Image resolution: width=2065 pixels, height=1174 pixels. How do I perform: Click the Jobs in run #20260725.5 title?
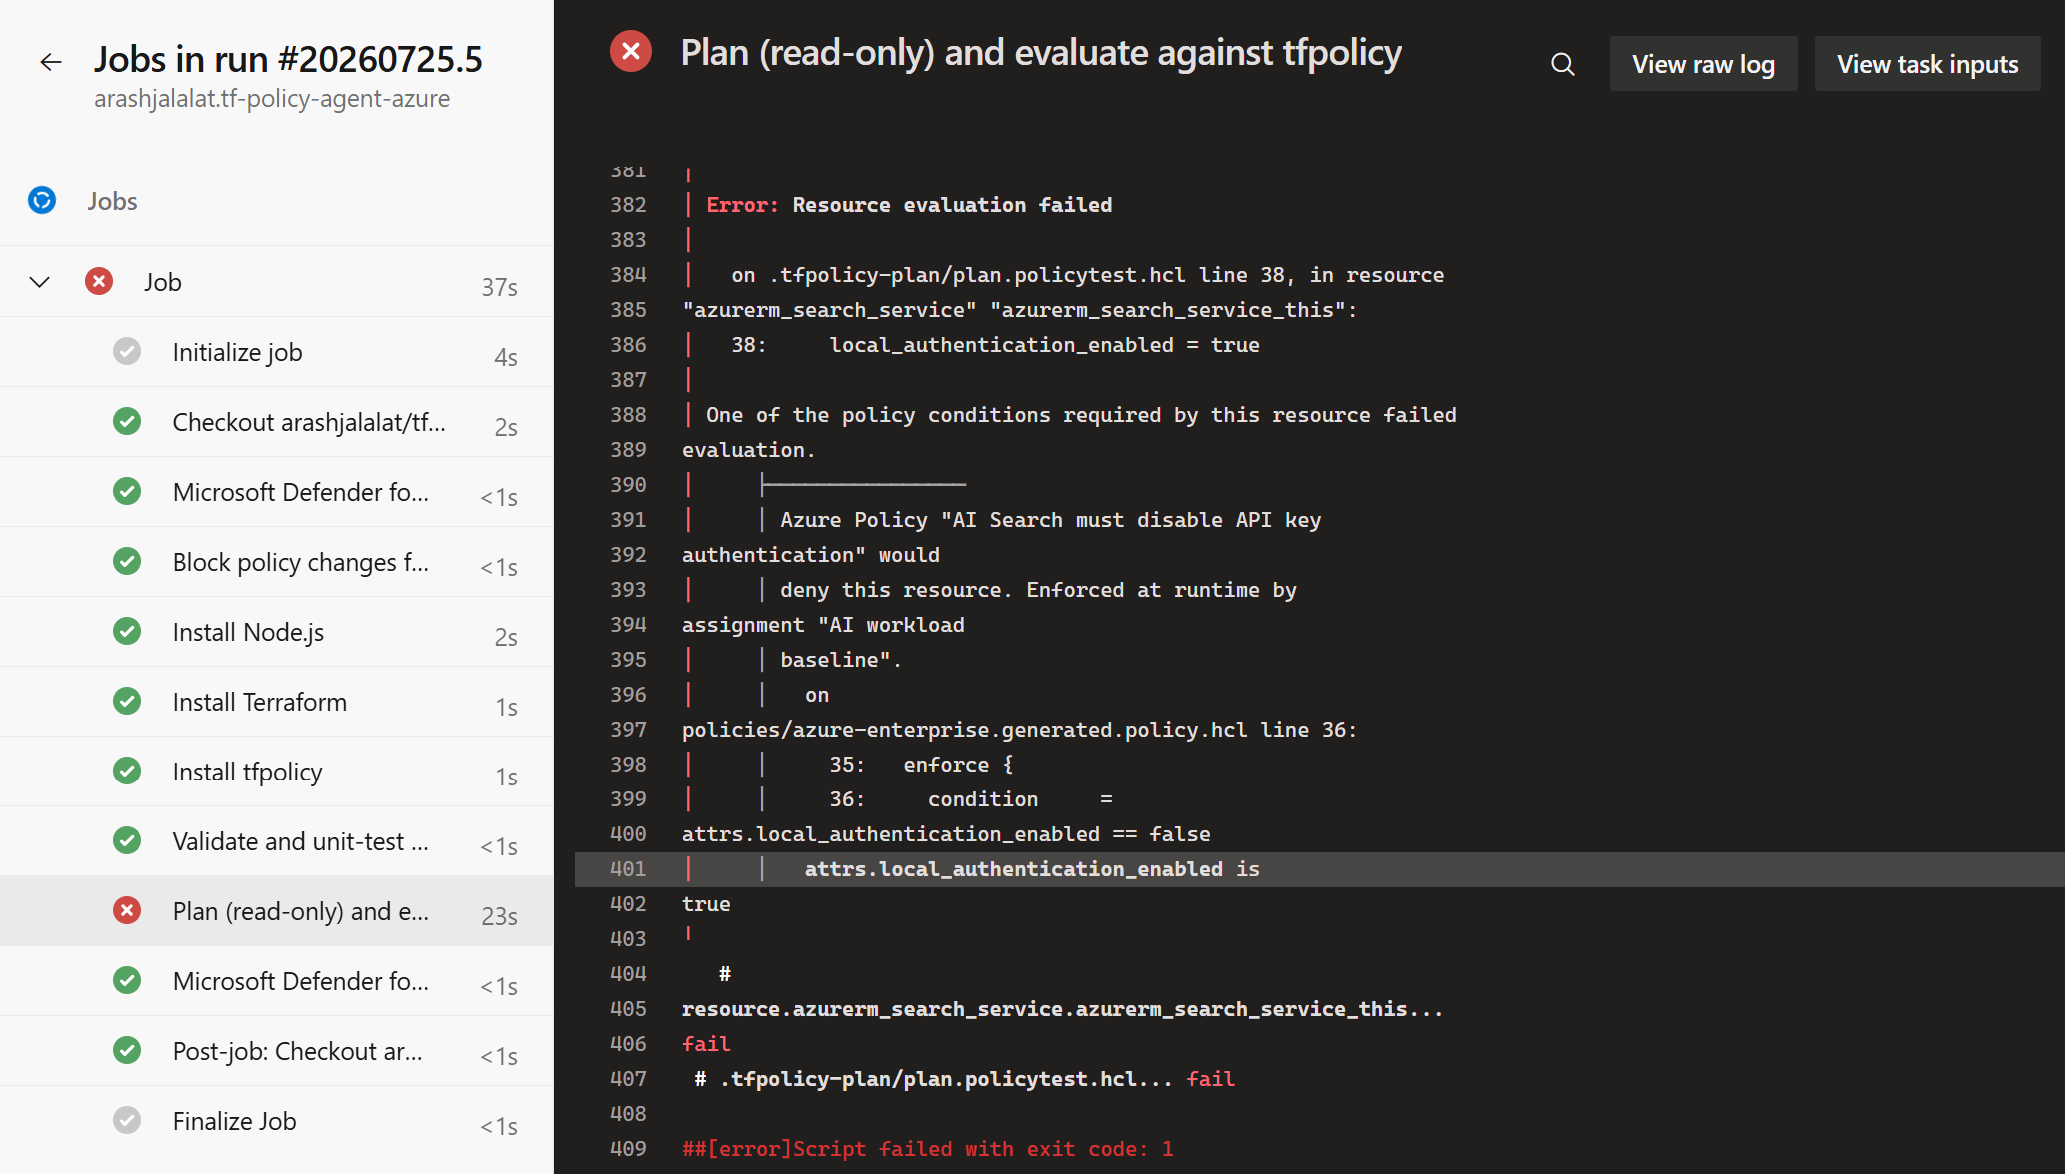click(288, 60)
